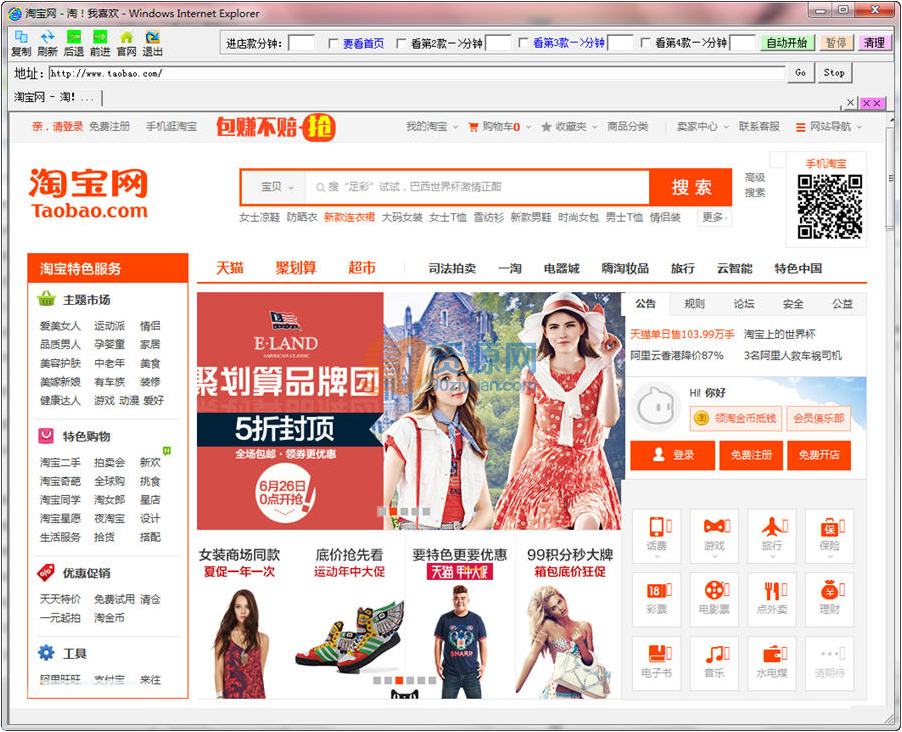Expand the 卖家中心 dropdown

click(703, 127)
